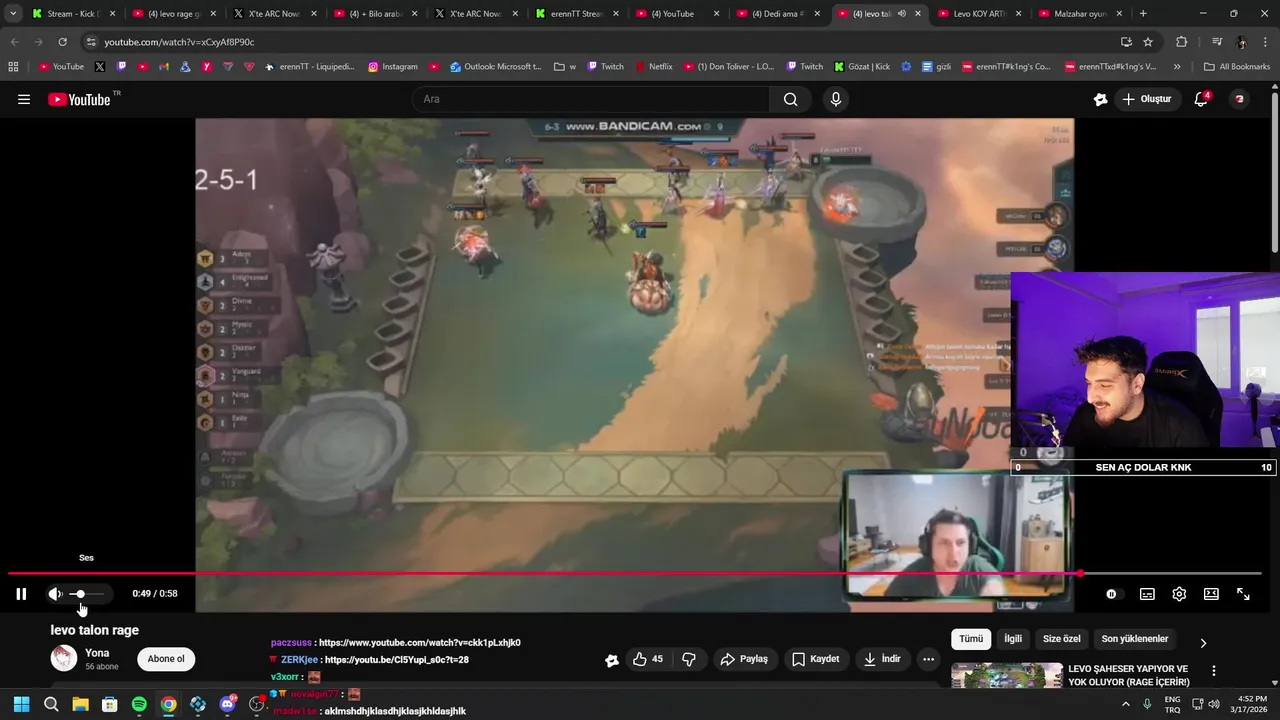1280x720 pixels.
Task: Dislike the video with thumbs down
Action: click(689, 659)
